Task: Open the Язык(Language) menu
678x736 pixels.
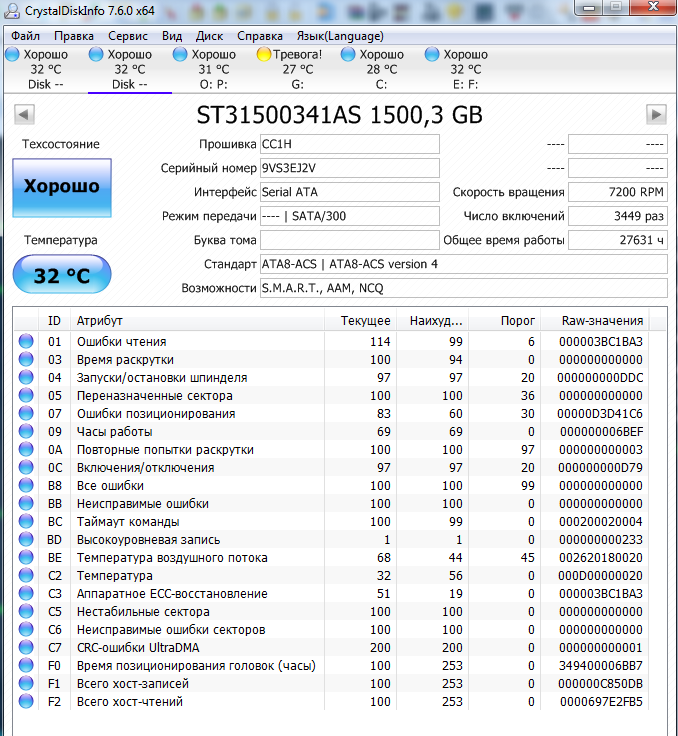Action: tap(340, 36)
